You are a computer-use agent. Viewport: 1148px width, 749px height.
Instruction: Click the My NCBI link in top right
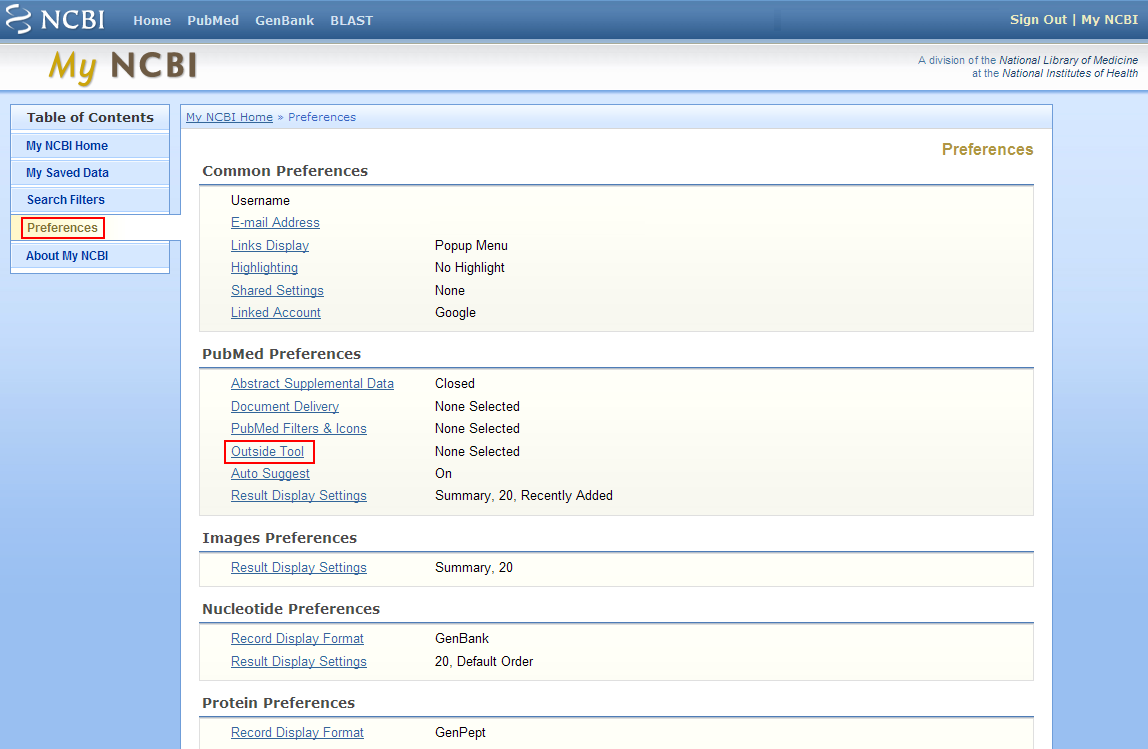[x=1109, y=20]
